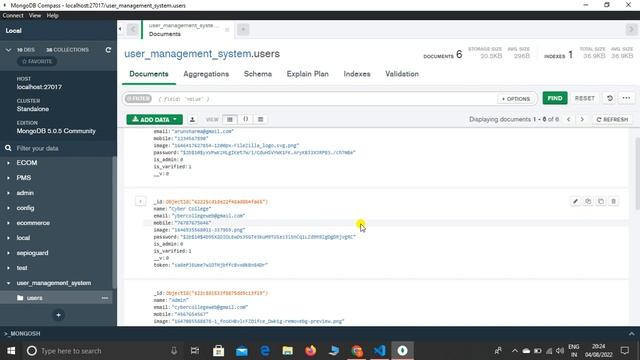
Task: Open the Explain Plan tab
Action: pyautogui.click(x=307, y=74)
